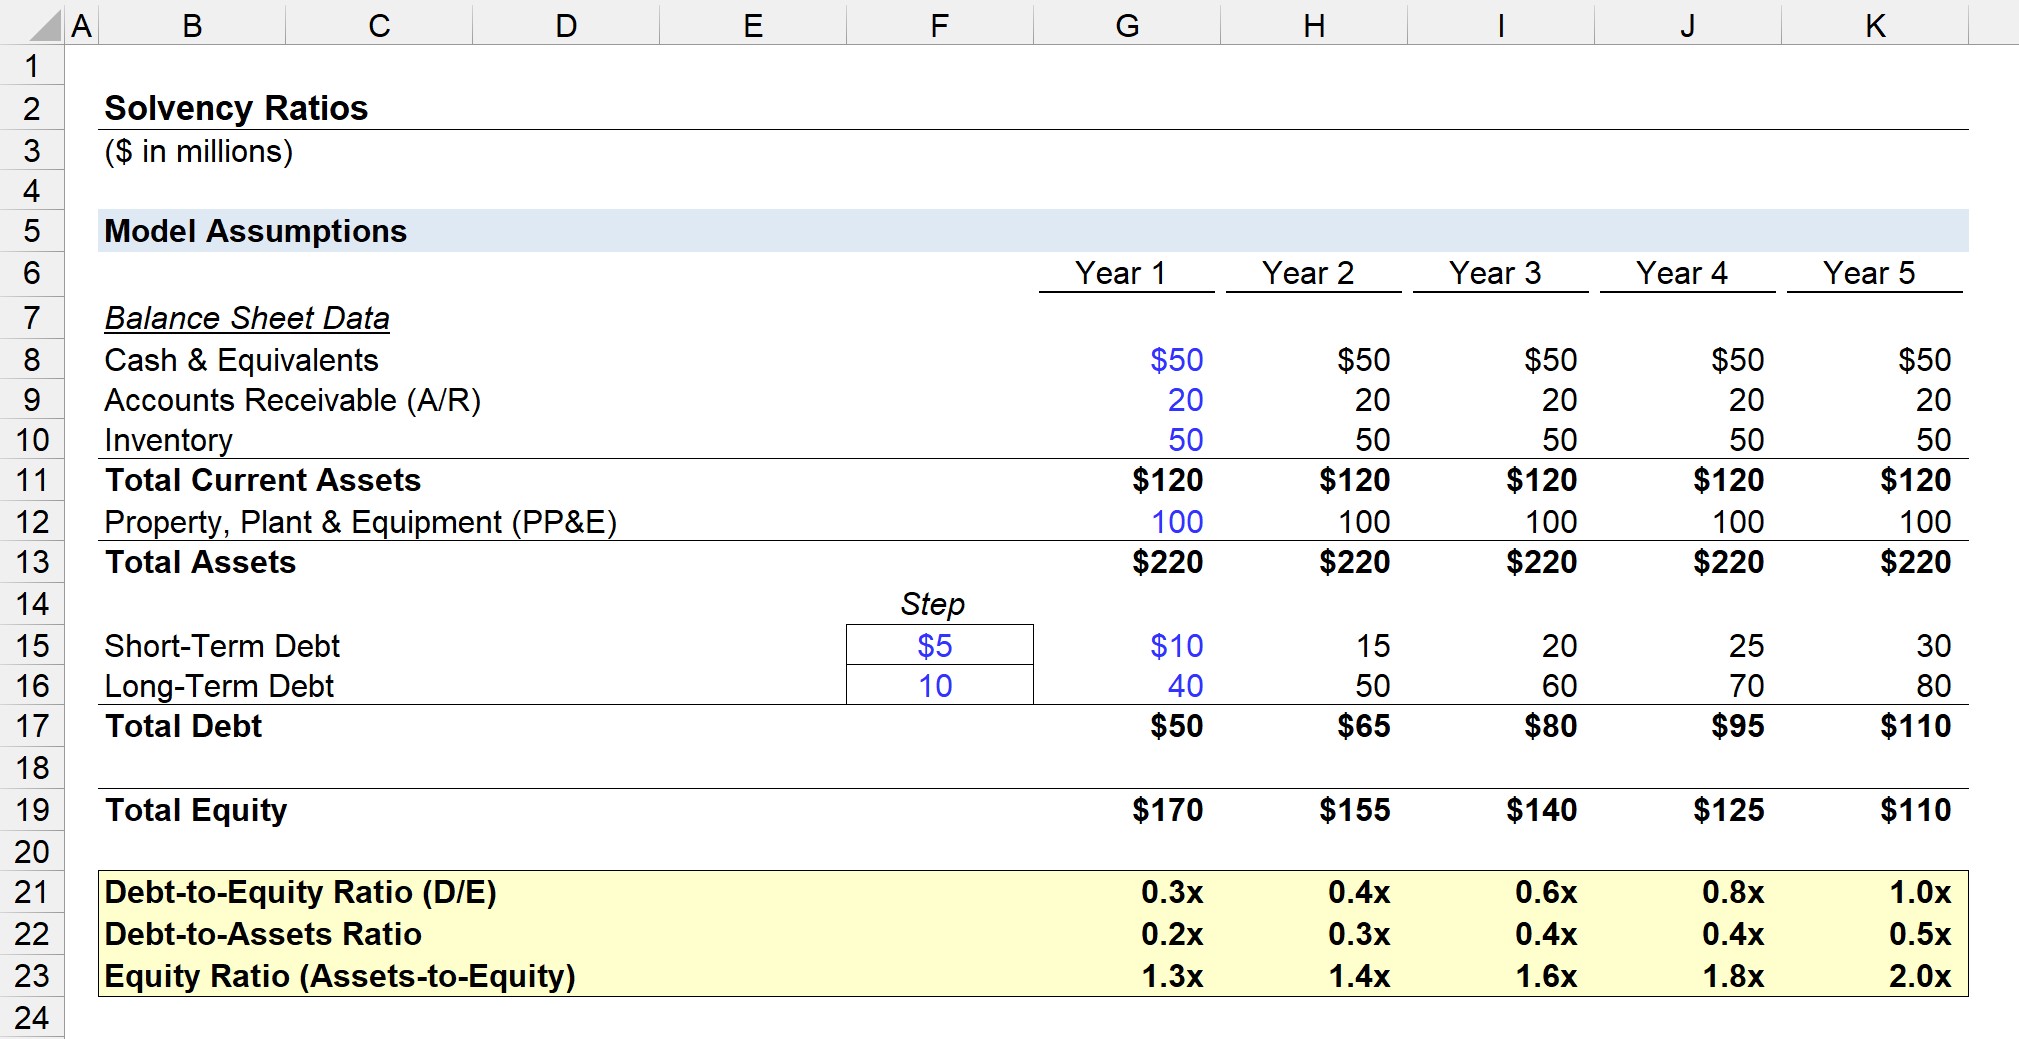
Task: Click the ($ in millions) cell
Action: coord(198,151)
